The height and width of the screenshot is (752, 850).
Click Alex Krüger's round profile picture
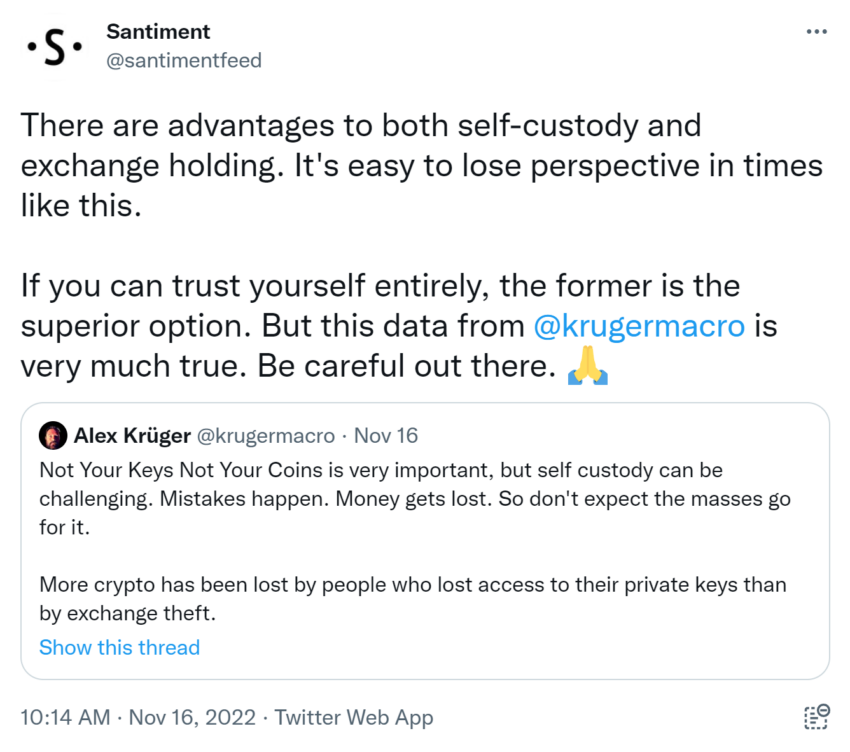pos(53,436)
